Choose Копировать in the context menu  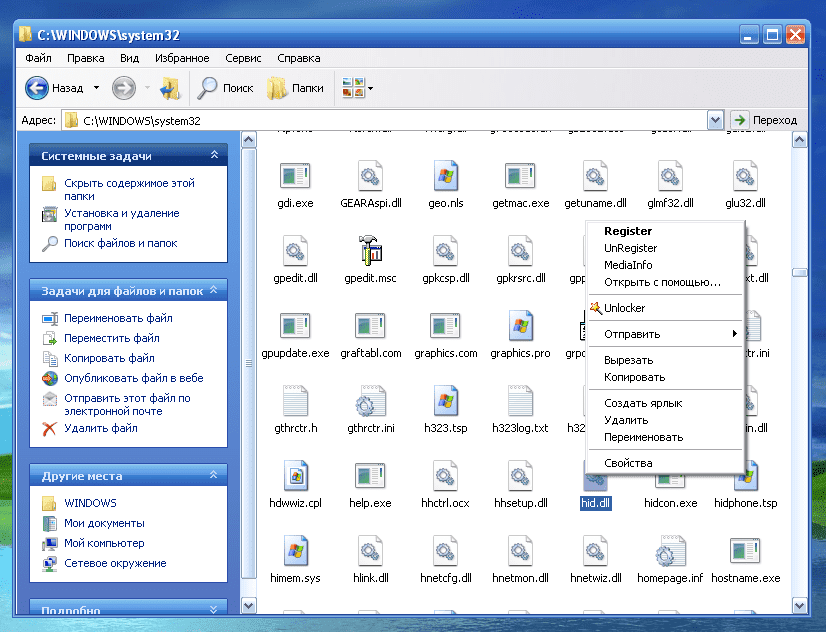tap(665, 377)
